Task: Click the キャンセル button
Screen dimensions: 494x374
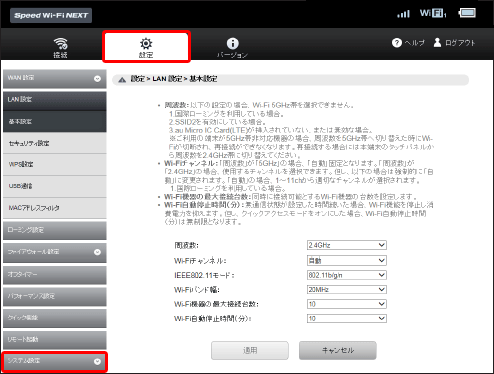Action: (338, 350)
